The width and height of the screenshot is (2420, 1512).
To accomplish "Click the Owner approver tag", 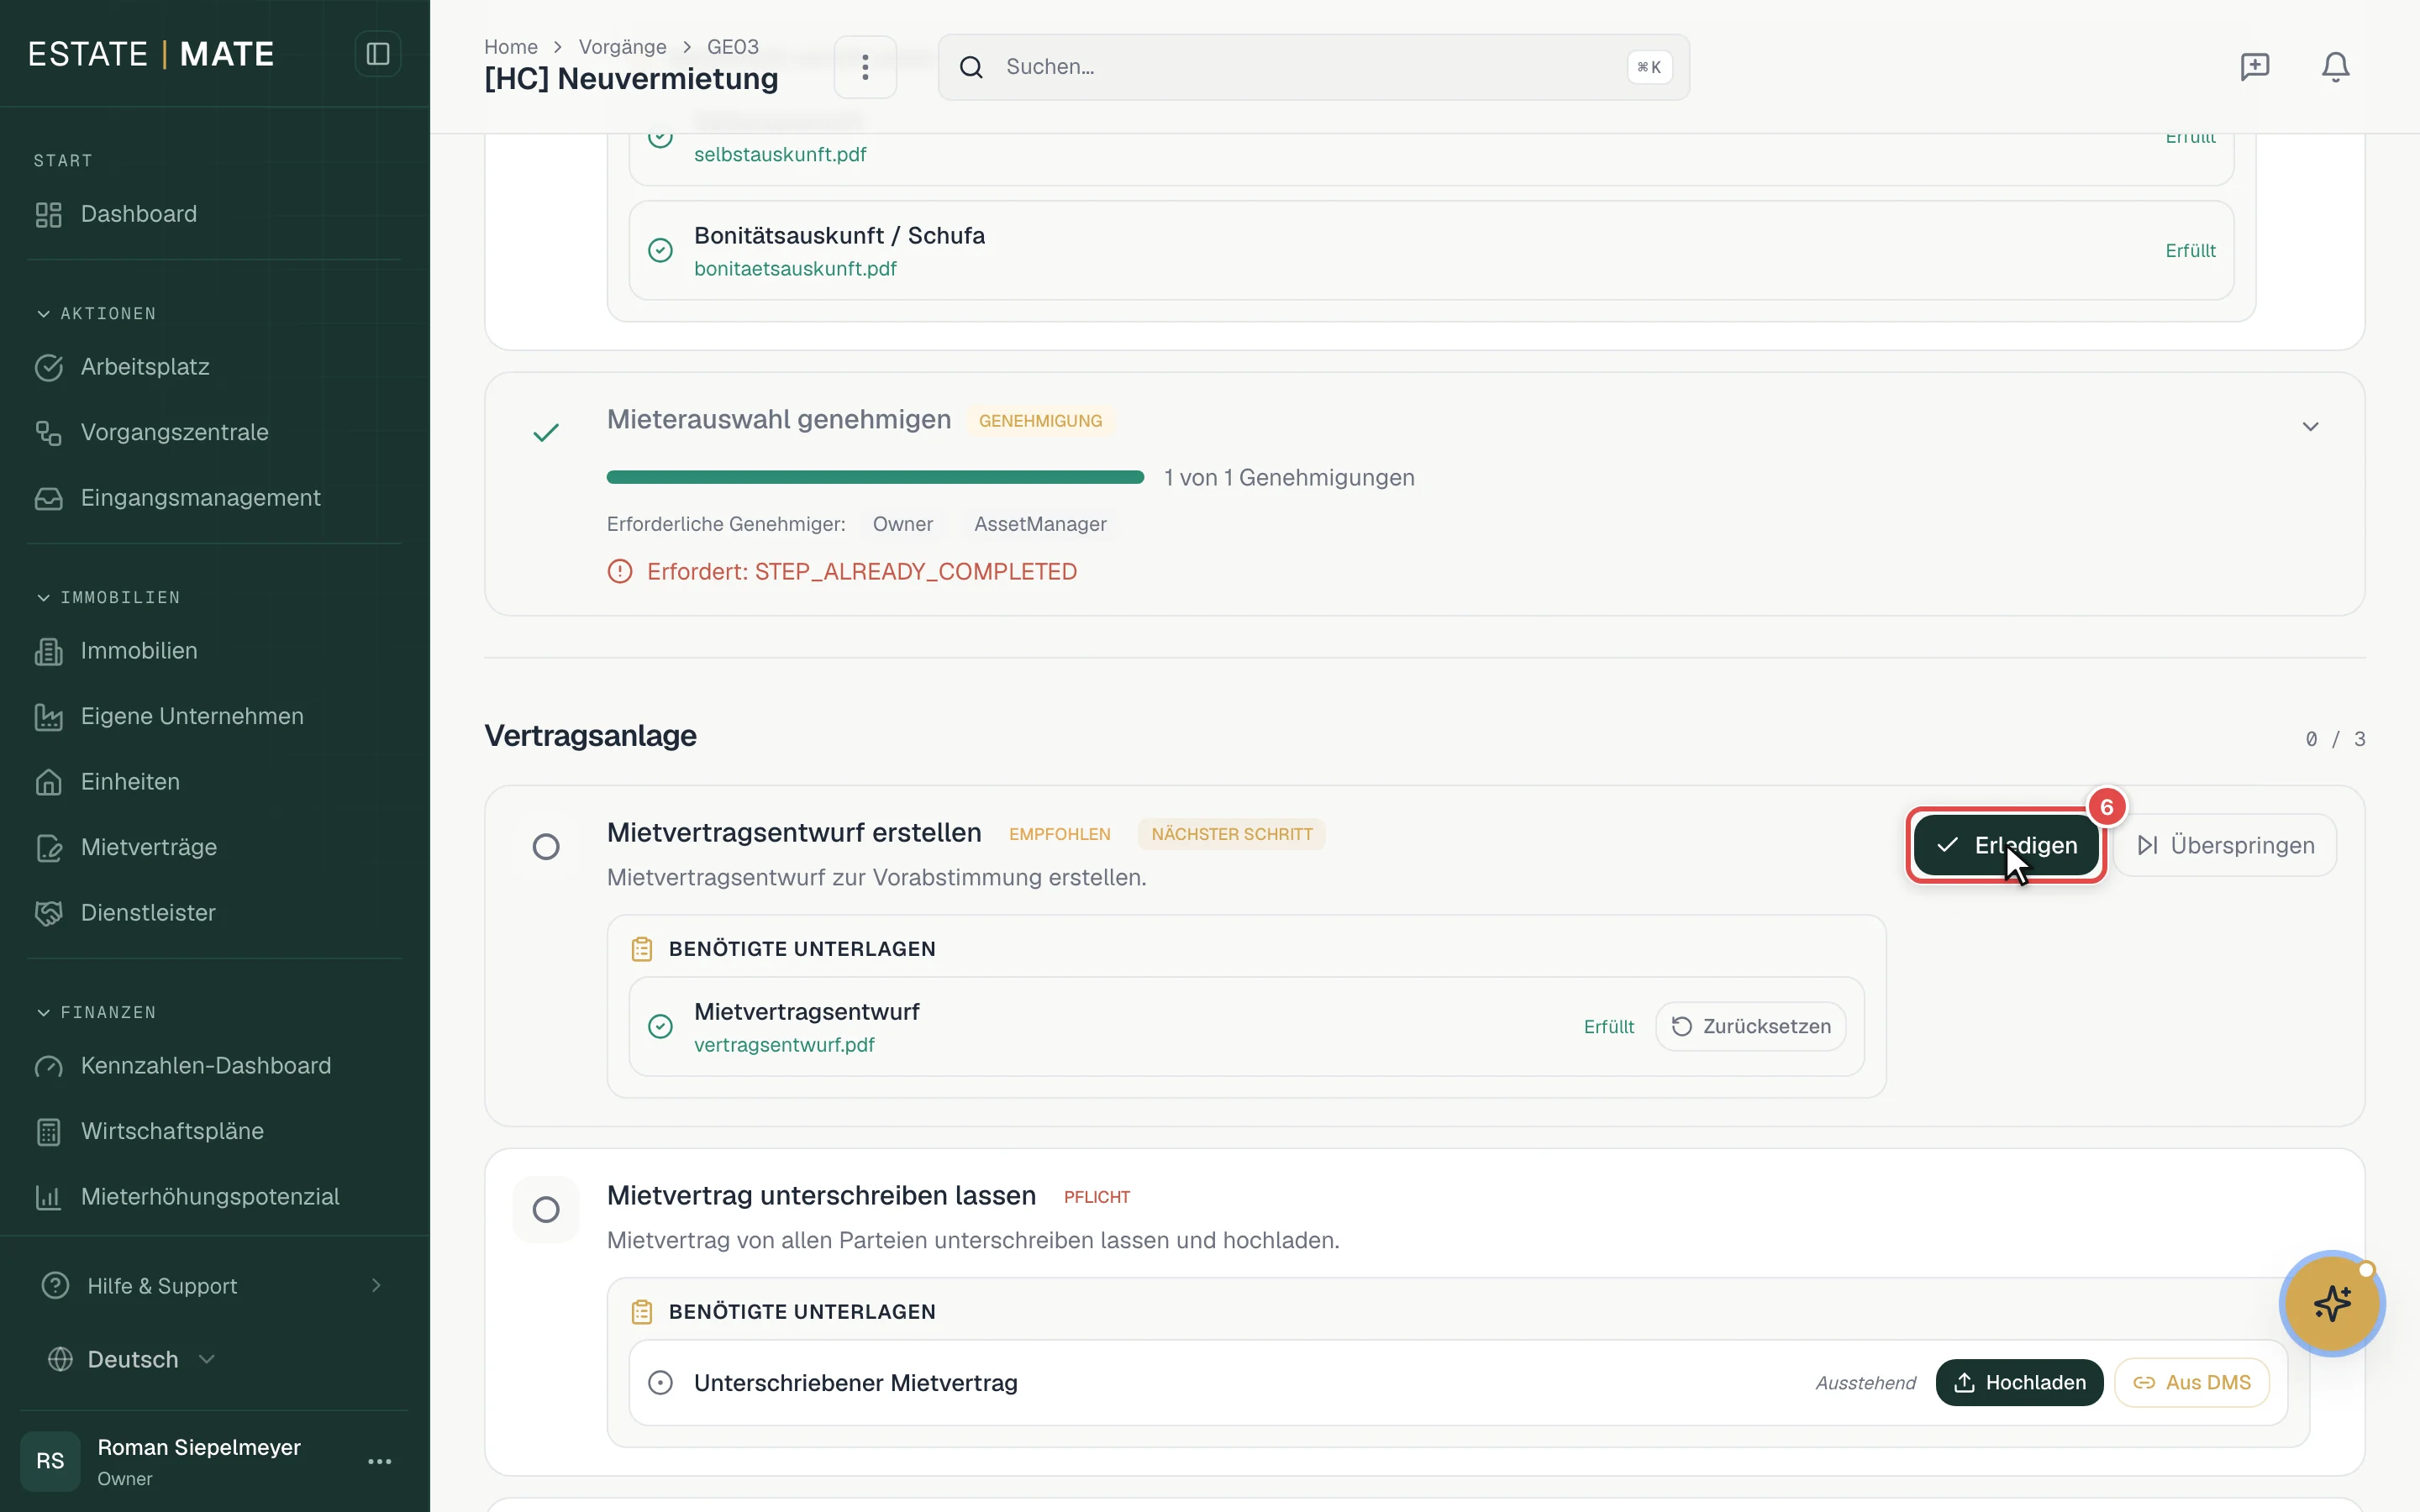I will point(902,524).
